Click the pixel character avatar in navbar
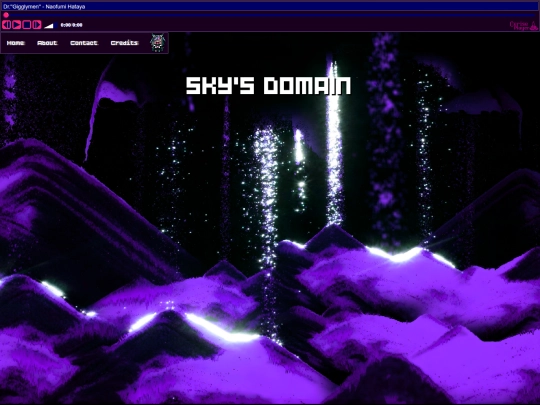540x405 pixels. point(157,43)
